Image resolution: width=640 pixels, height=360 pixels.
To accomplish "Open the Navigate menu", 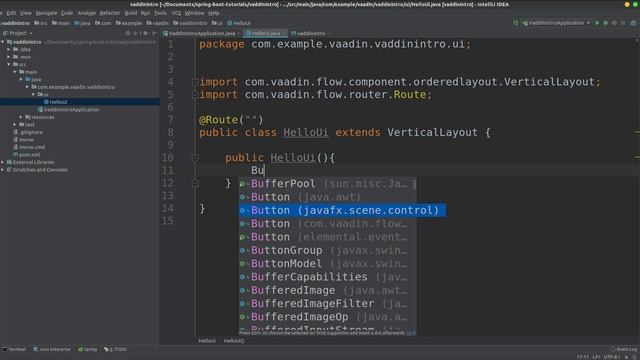I will coord(46,13).
